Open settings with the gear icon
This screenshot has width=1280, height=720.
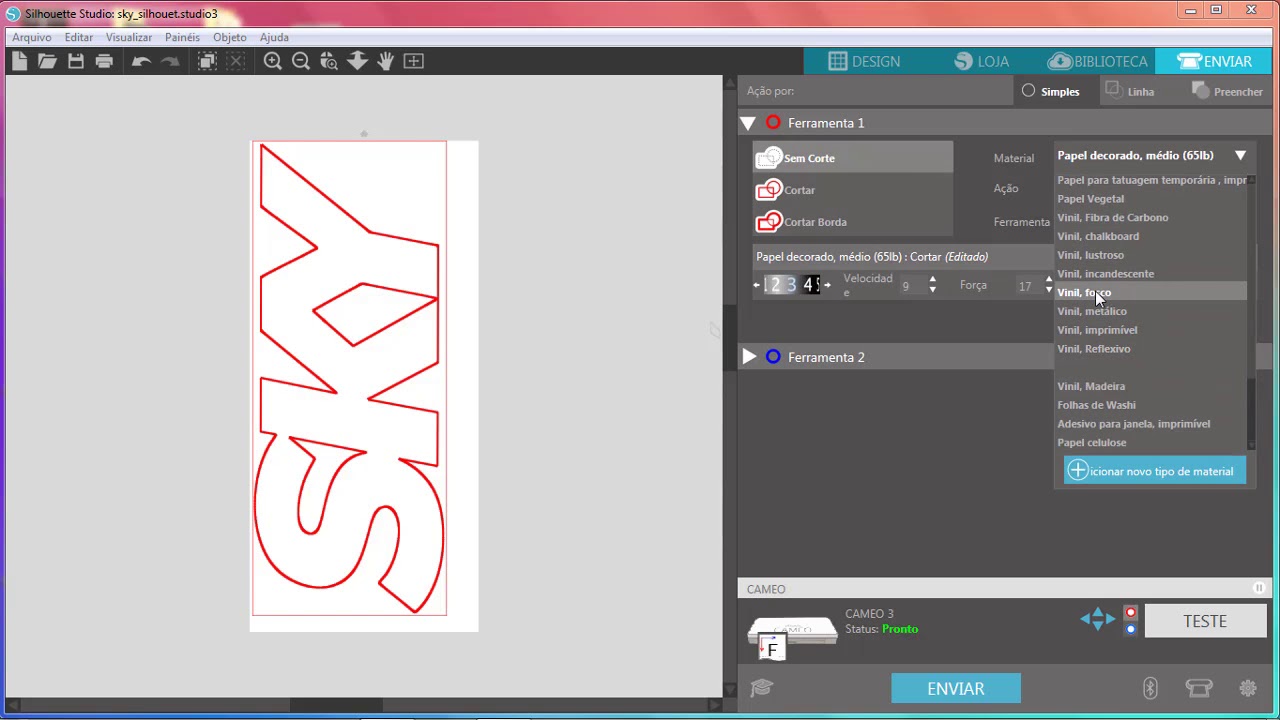tap(1248, 688)
